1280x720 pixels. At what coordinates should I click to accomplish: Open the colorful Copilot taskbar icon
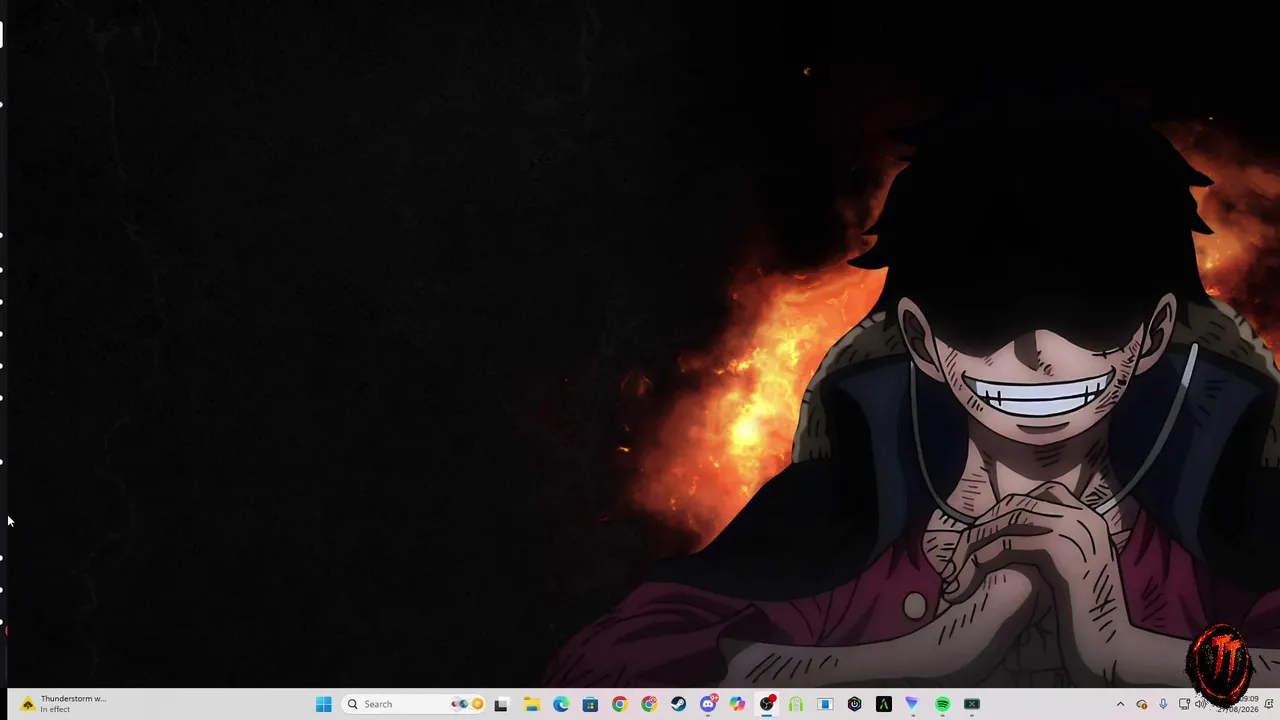pyautogui.click(x=737, y=704)
